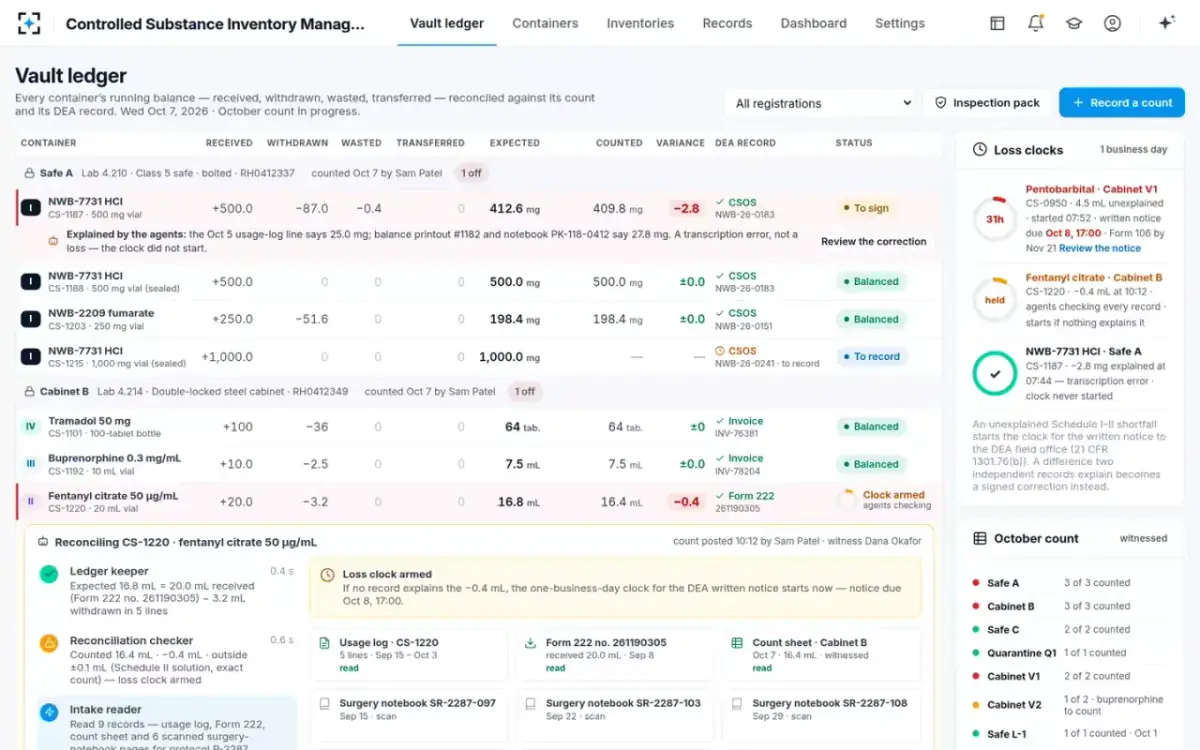The height and width of the screenshot is (750, 1200).
Task: Select the Dashboard tab
Action: point(813,23)
